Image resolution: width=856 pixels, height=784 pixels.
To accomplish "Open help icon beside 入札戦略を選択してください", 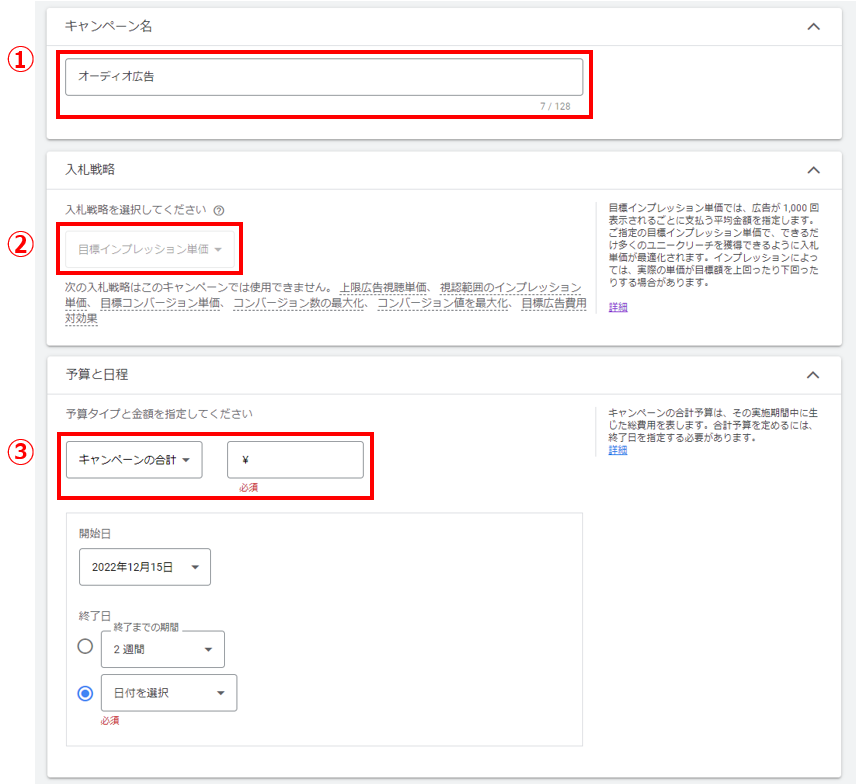I will (x=219, y=211).
